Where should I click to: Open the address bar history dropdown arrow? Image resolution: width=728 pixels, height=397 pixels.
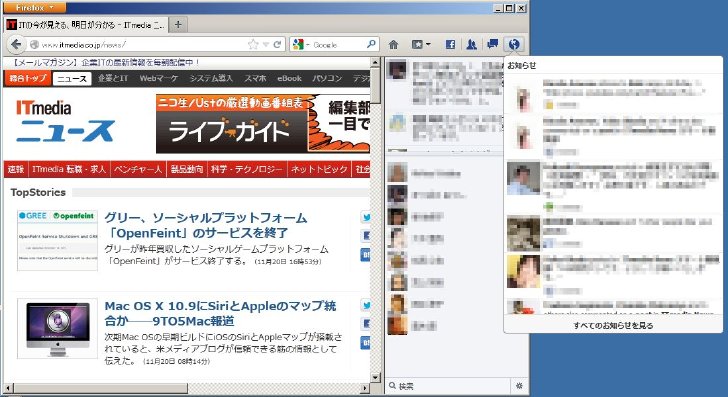coord(266,45)
